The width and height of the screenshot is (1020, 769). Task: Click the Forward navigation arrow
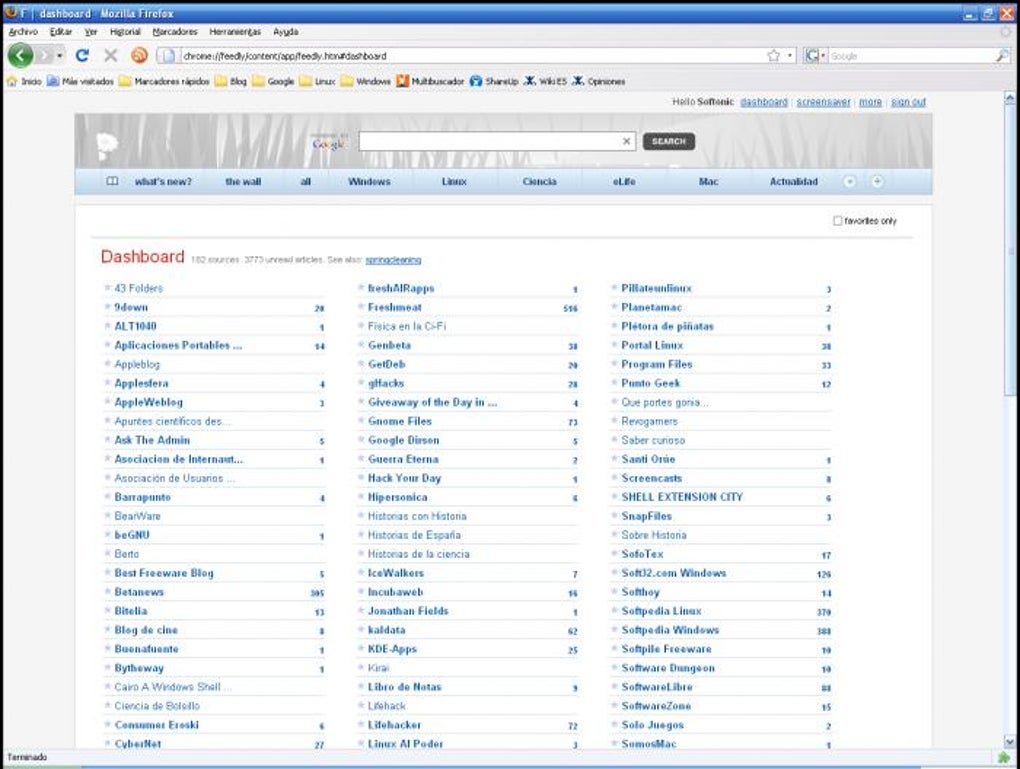43,56
